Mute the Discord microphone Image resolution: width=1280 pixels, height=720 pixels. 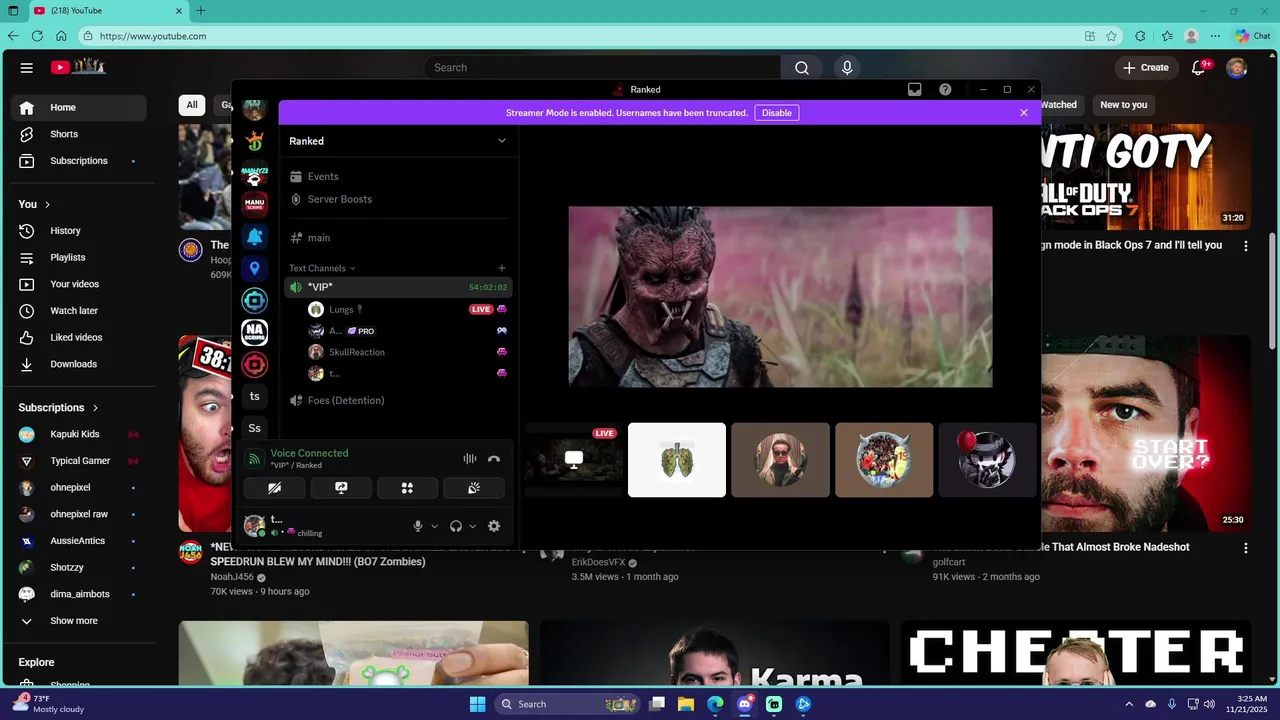[418, 526]
